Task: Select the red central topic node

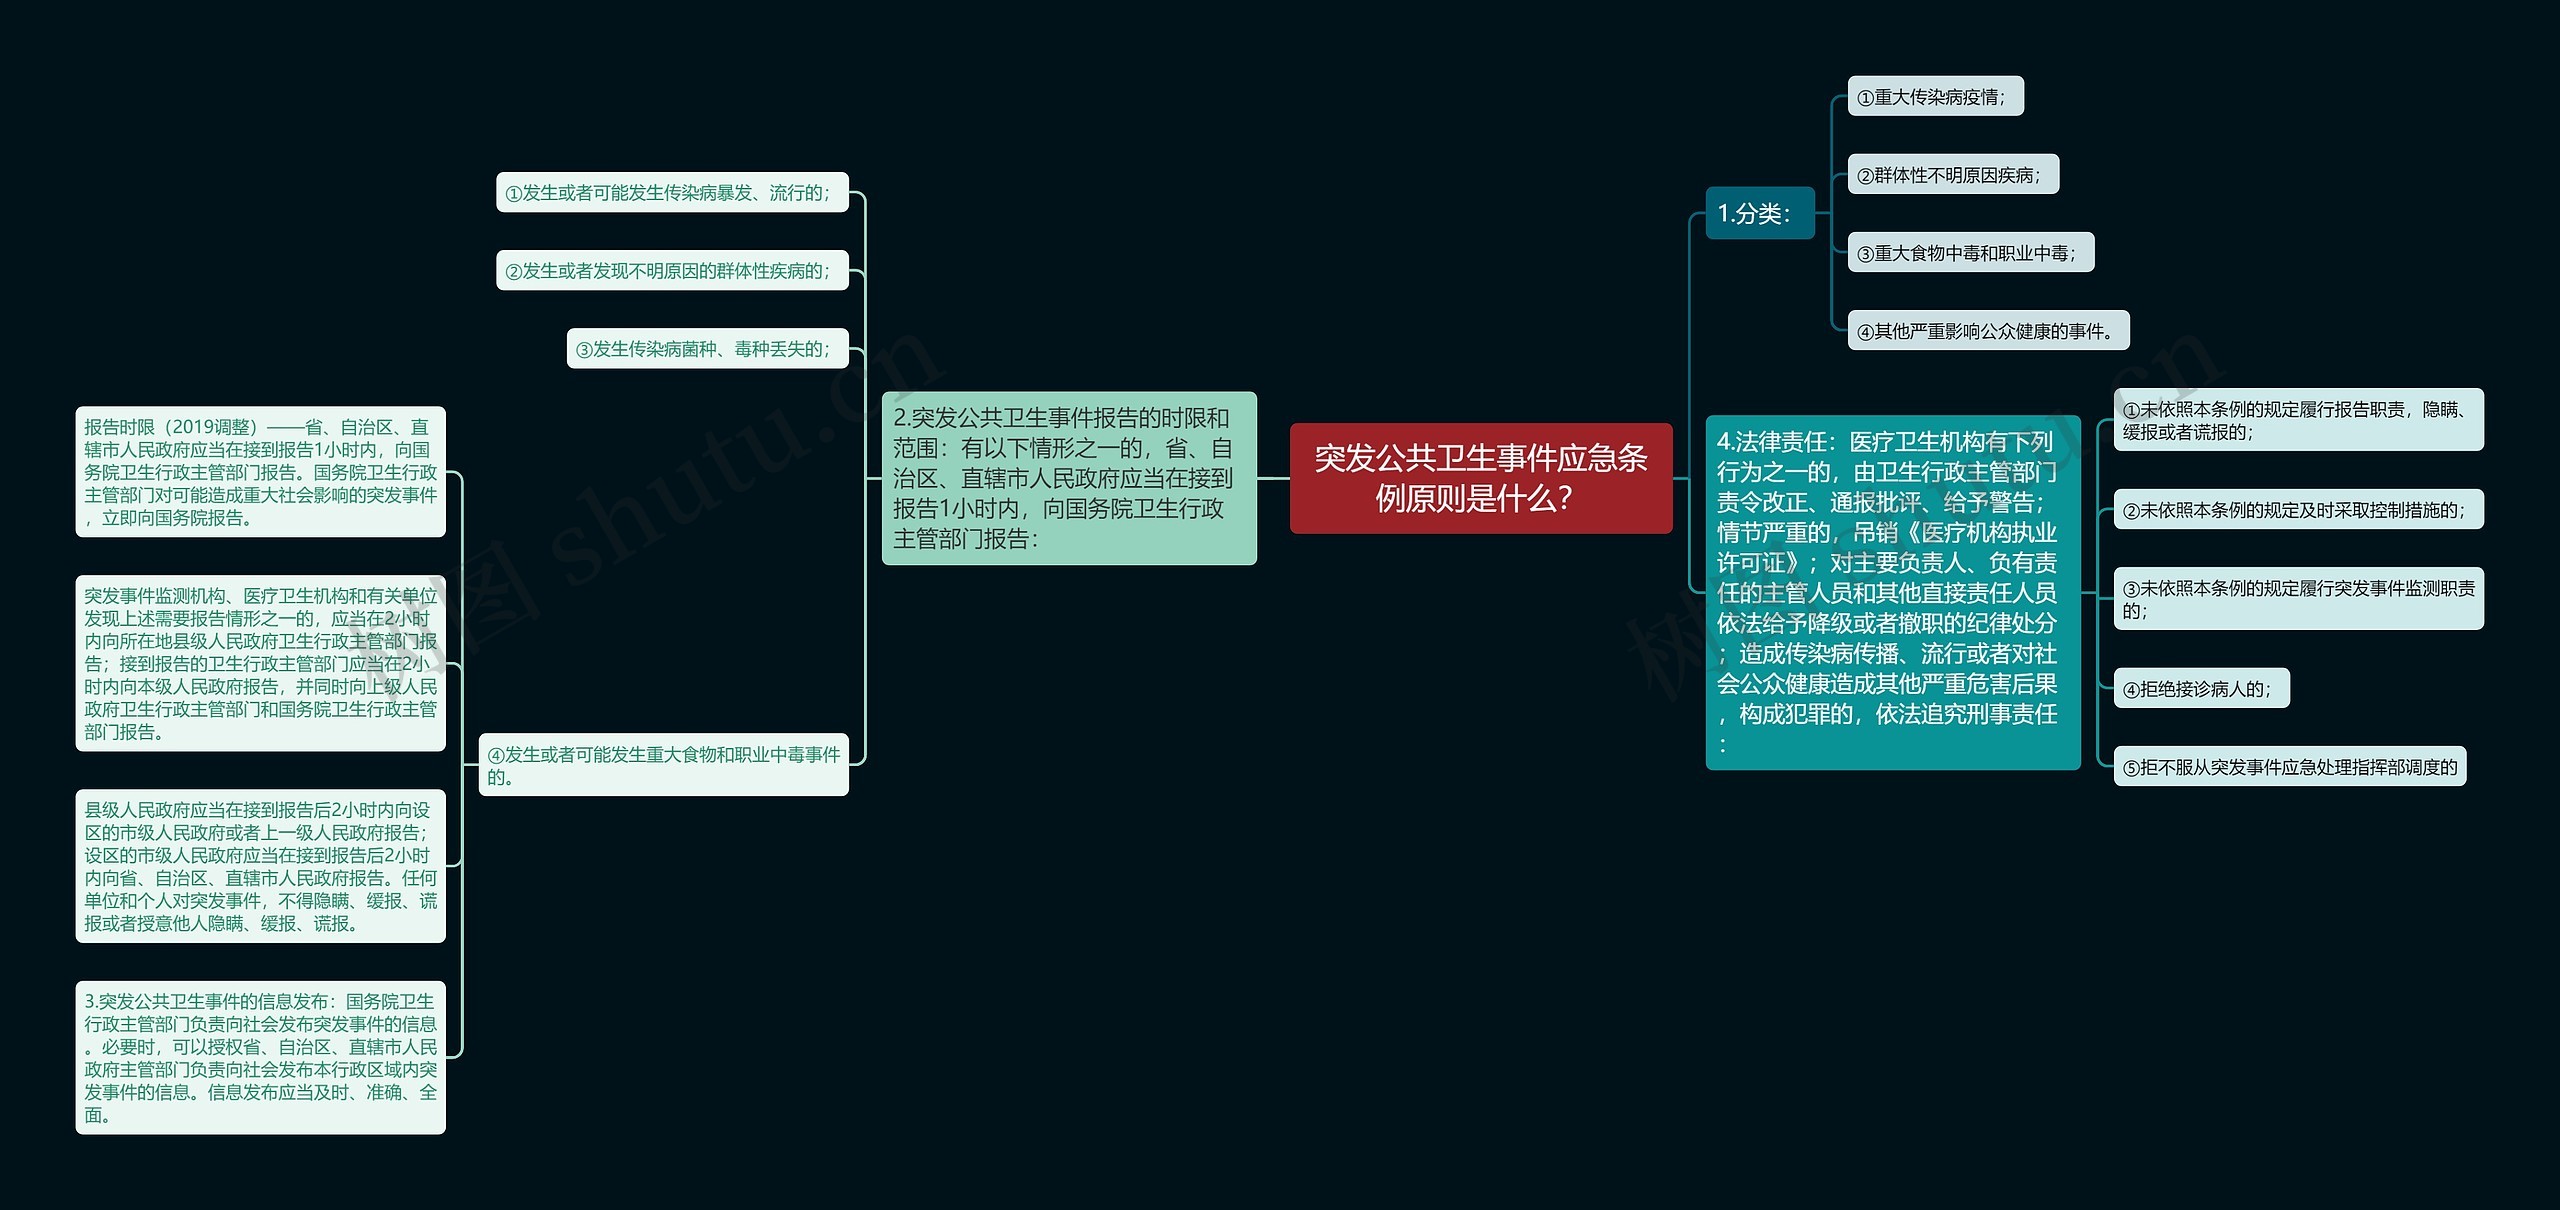Action: tap(1480, 478)
